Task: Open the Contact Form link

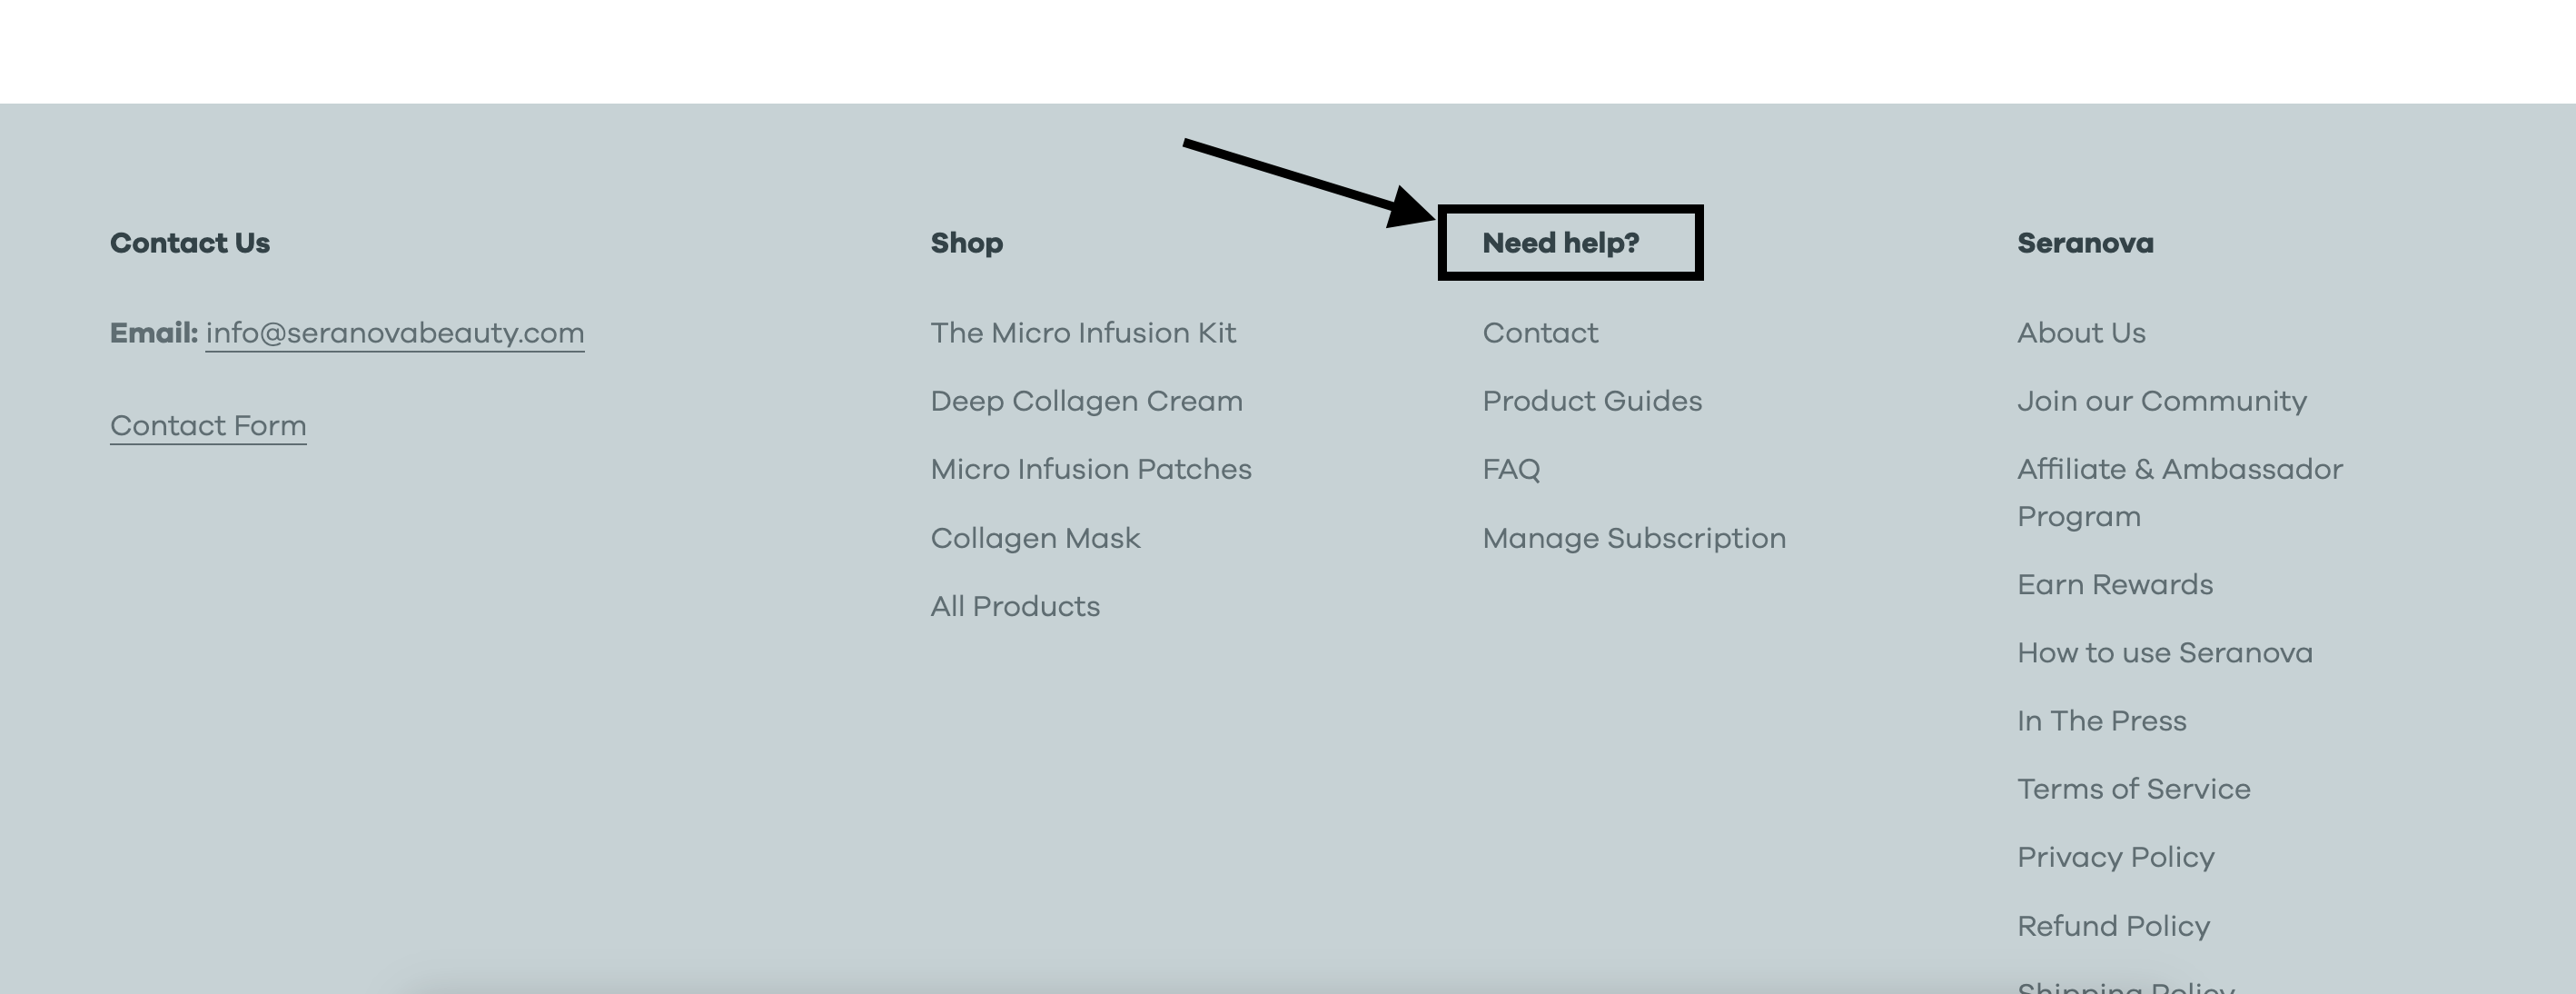Action: [x=208, y=426]
